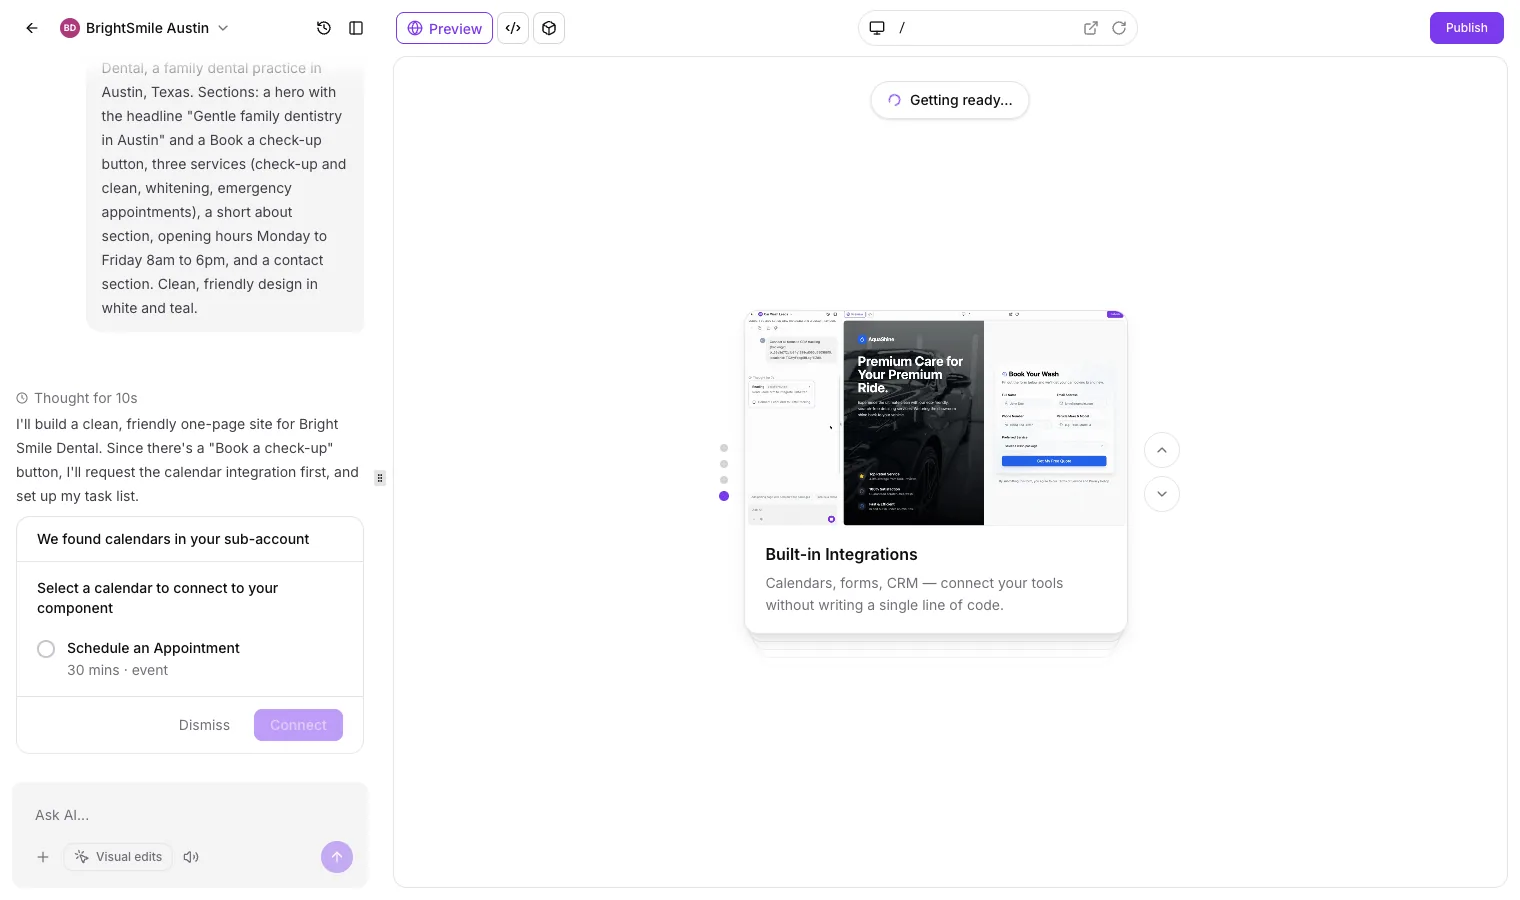Image resolution: width=1520 pixels, height=900 pixels.
Task: Expand the Thought for 10s reasoning
Action: [77, 398]
